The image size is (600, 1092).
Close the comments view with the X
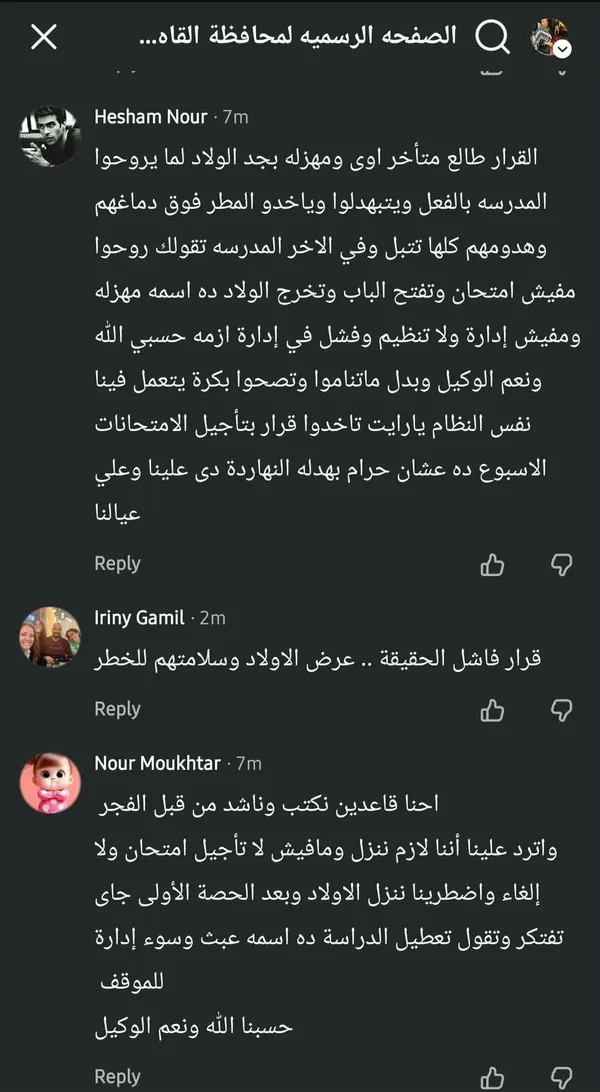43,36
